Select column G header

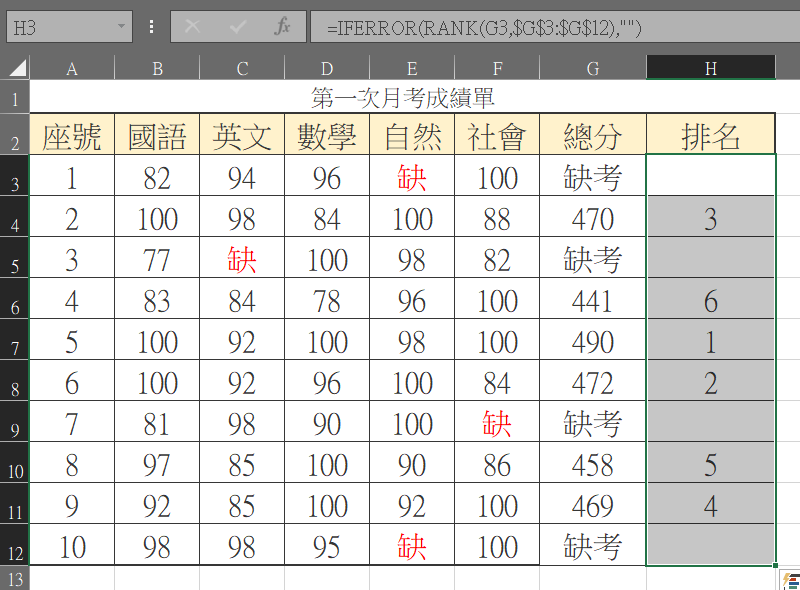[593, 68]
